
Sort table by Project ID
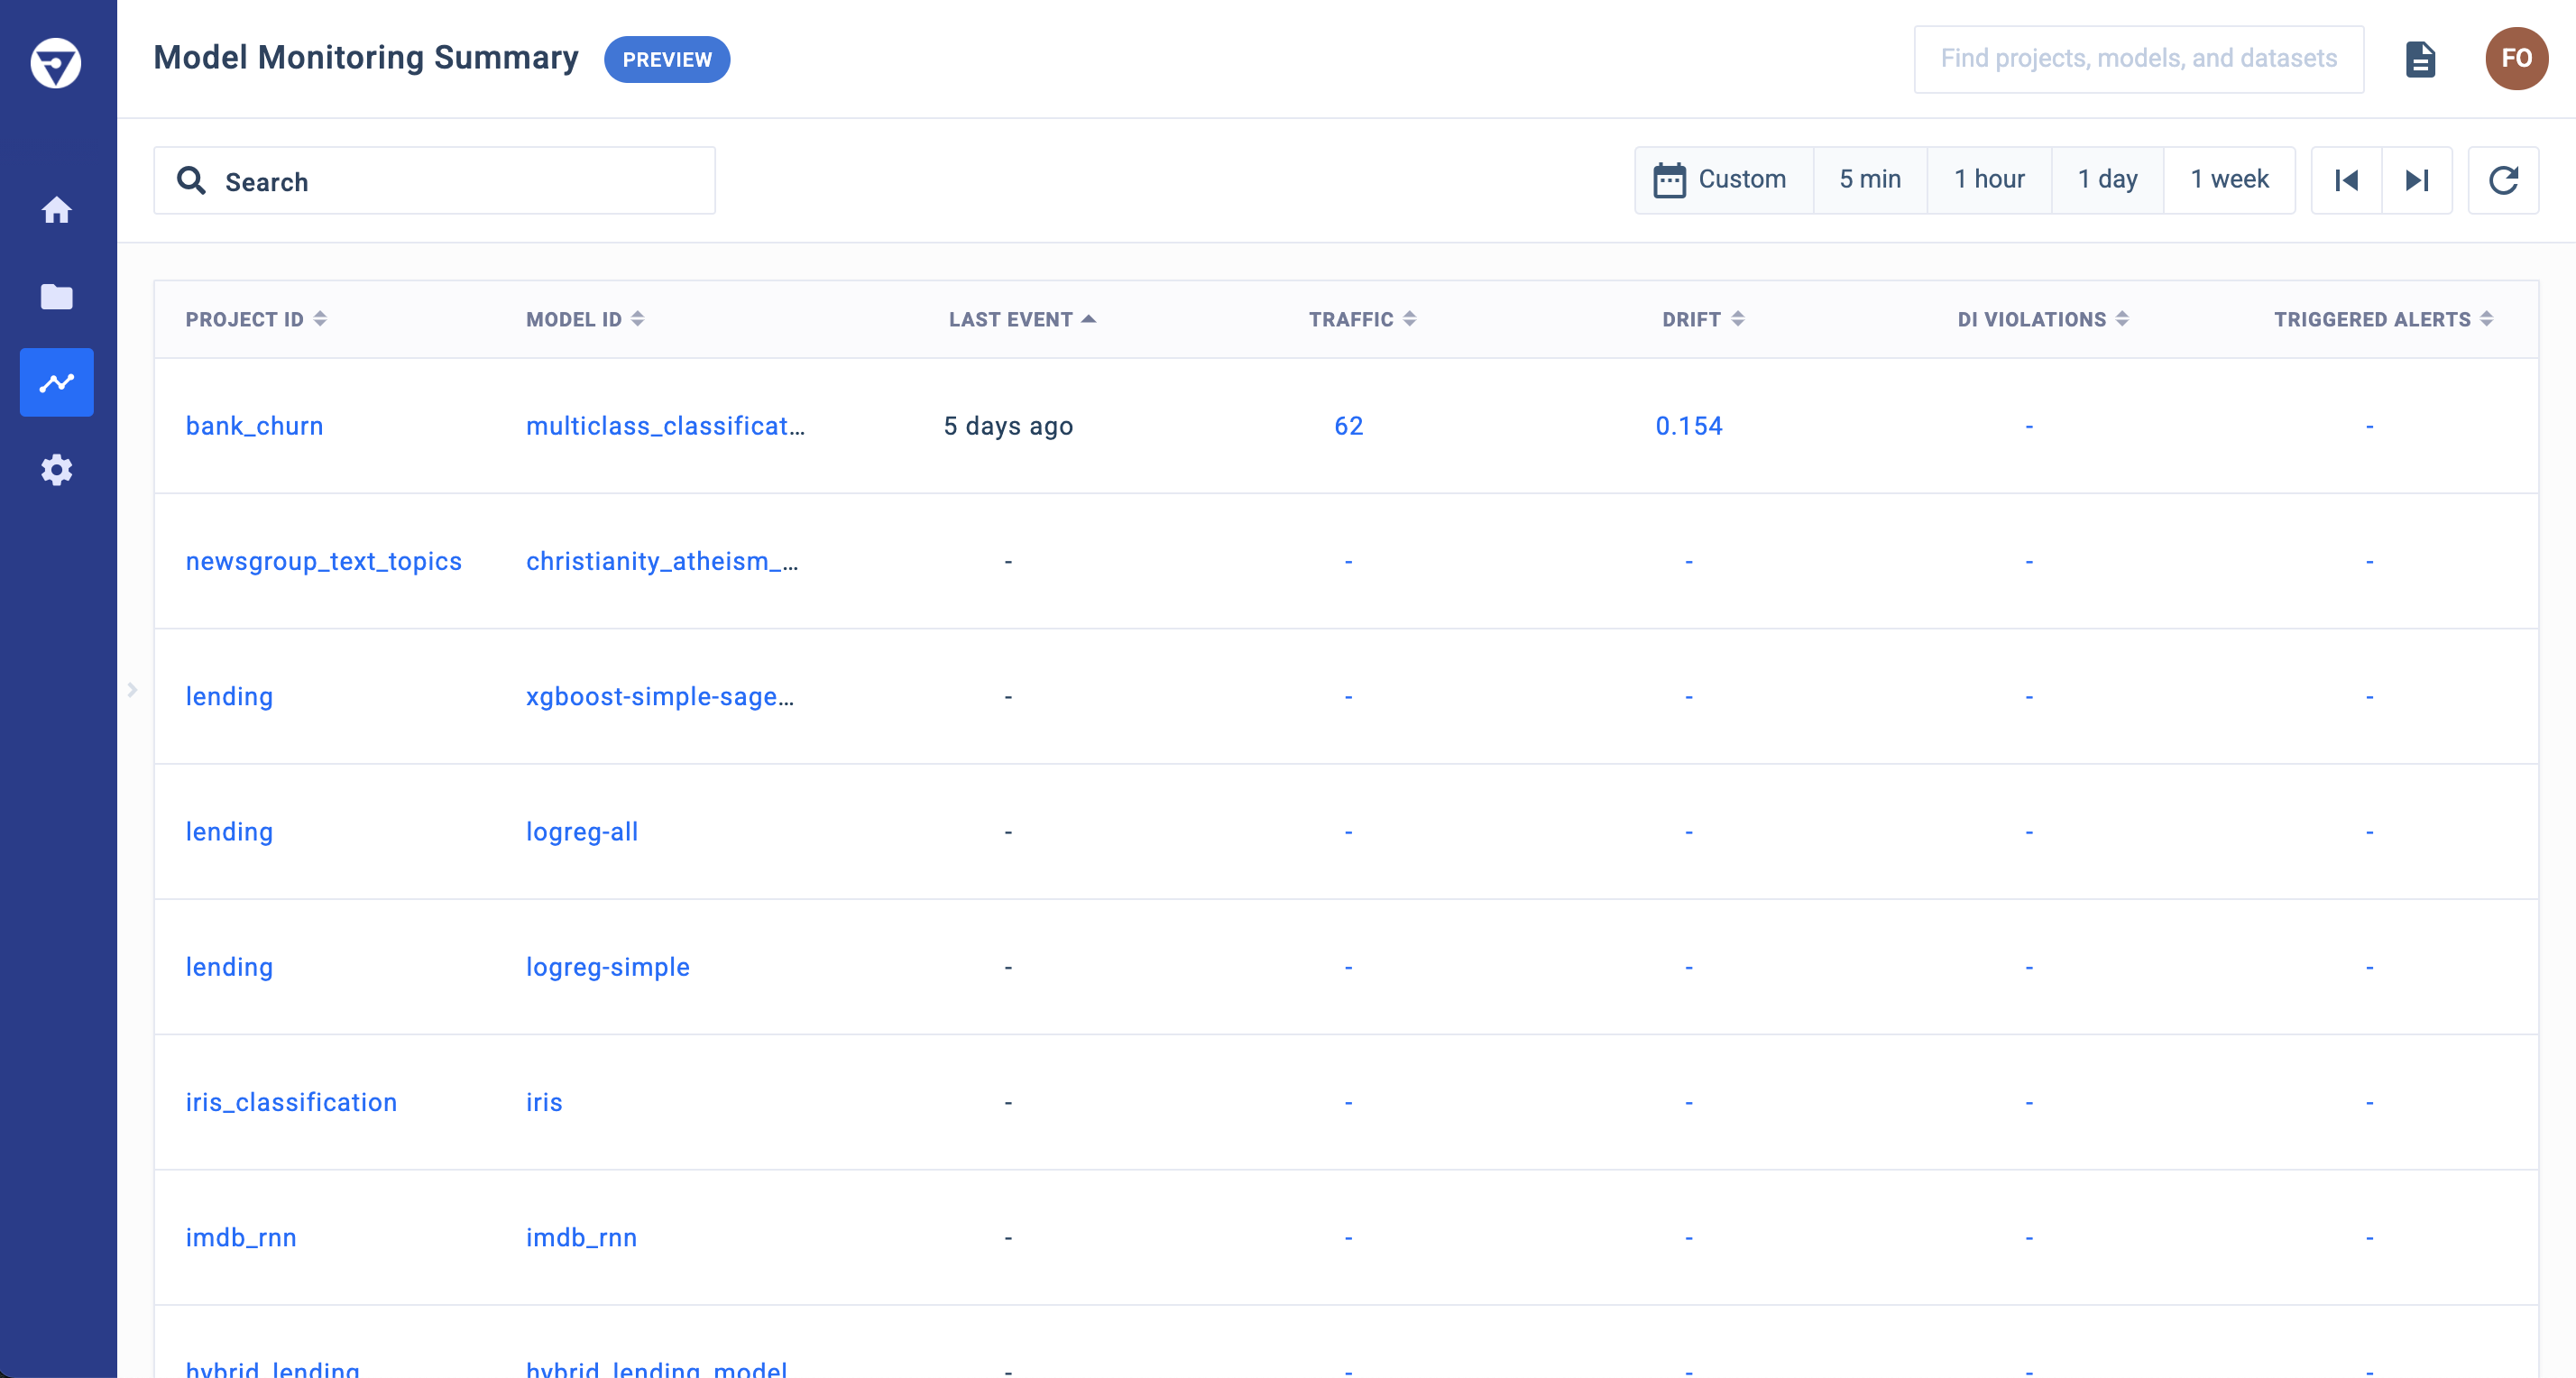(x=256, y=319)
